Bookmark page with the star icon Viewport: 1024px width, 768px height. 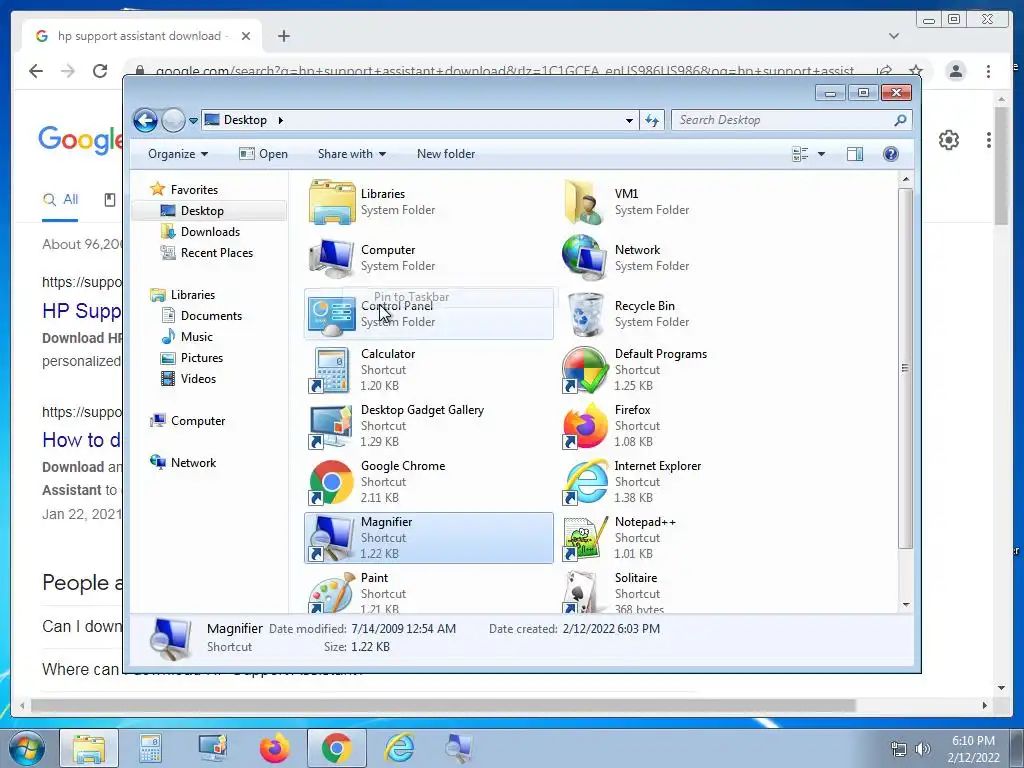pos(916,71)
